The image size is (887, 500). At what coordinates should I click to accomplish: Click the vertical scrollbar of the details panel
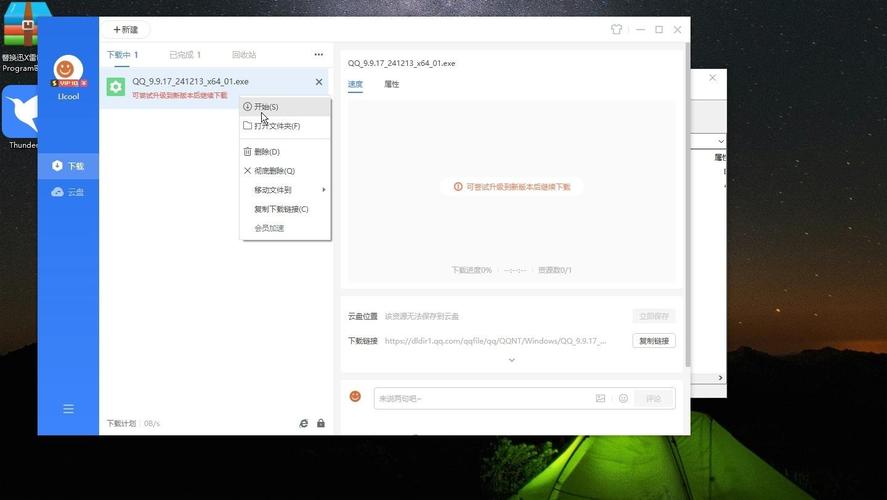click(x=687, y=204)
